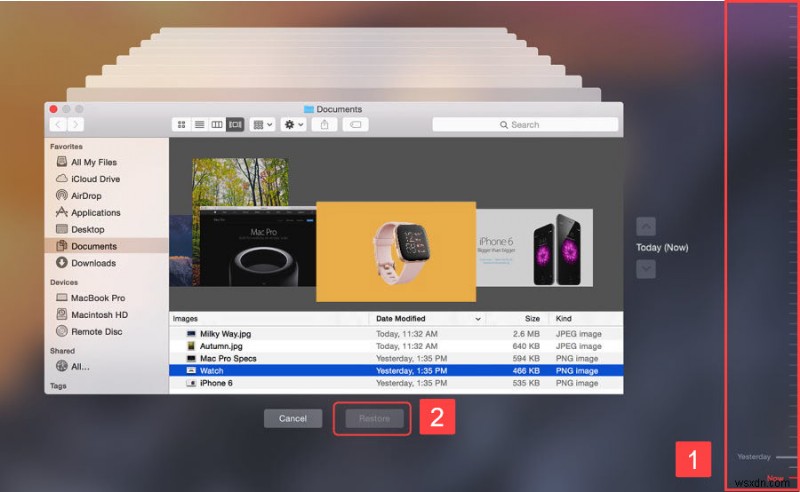Image resolution: width=800 pixels, height=492 pixels.
Task: Switch to list view
Action: (x=199, y=125)
